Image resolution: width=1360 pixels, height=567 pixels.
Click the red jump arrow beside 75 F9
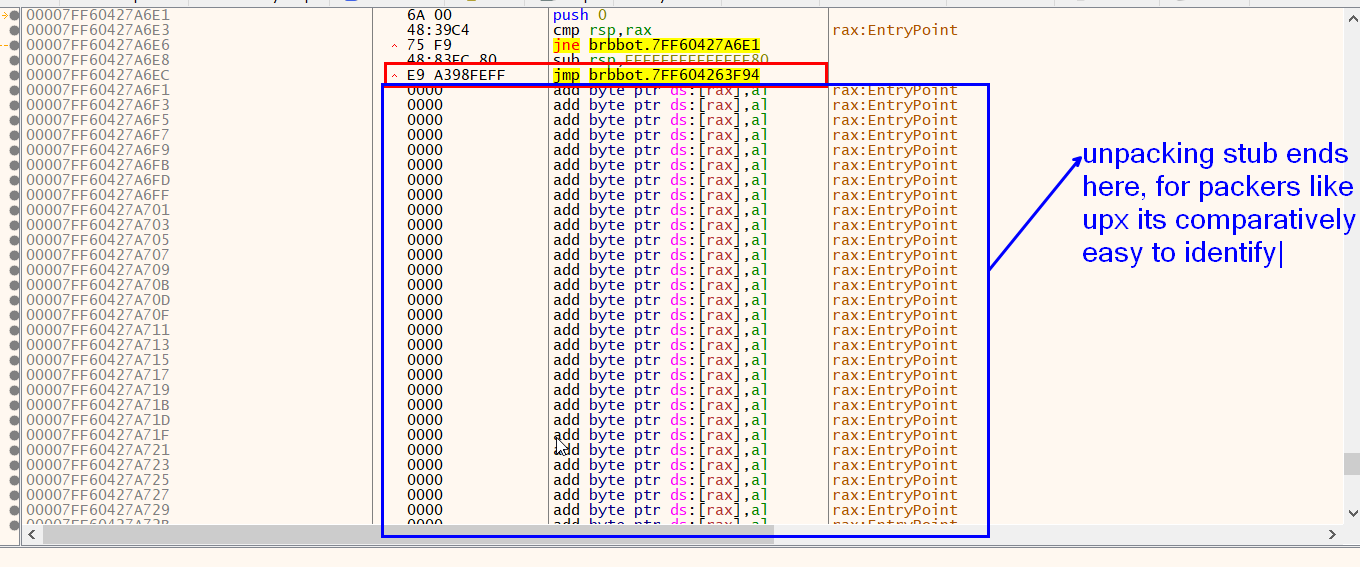(x=394, y=45)
